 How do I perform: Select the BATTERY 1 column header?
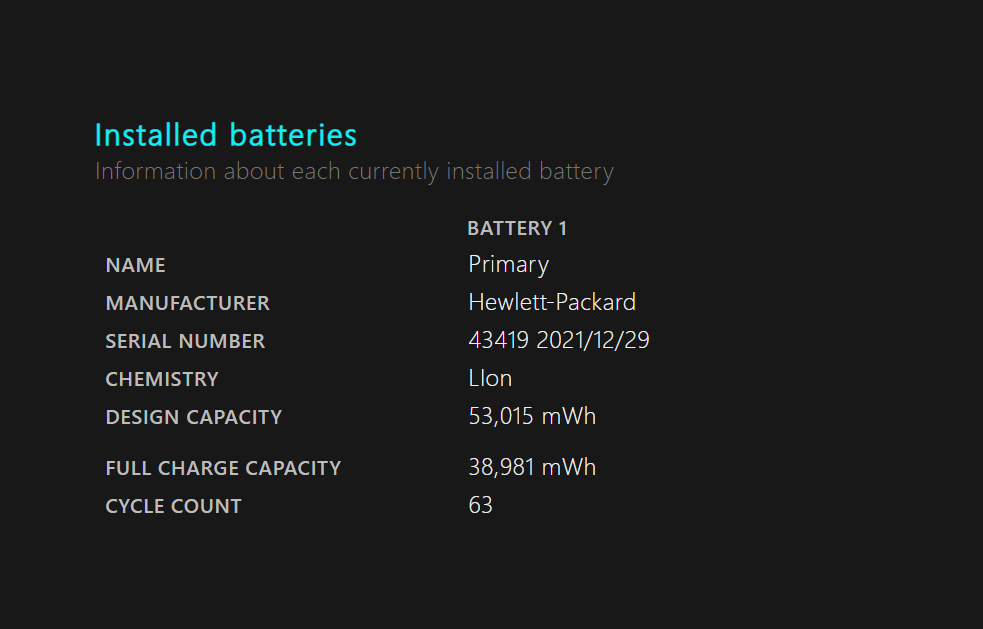517,228
